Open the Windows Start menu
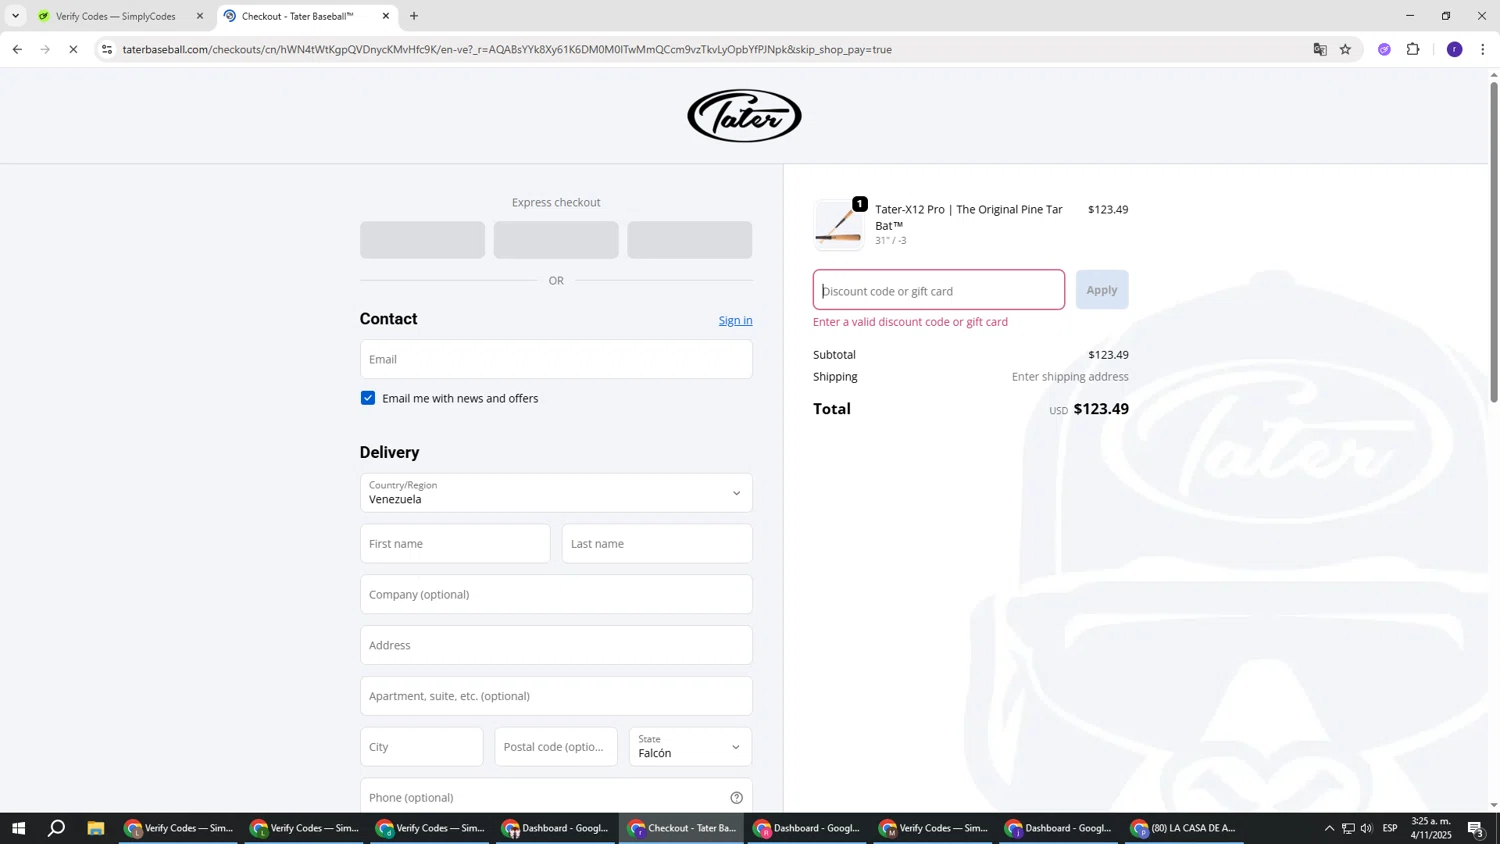1500x844 pixels. pos(18,828)
